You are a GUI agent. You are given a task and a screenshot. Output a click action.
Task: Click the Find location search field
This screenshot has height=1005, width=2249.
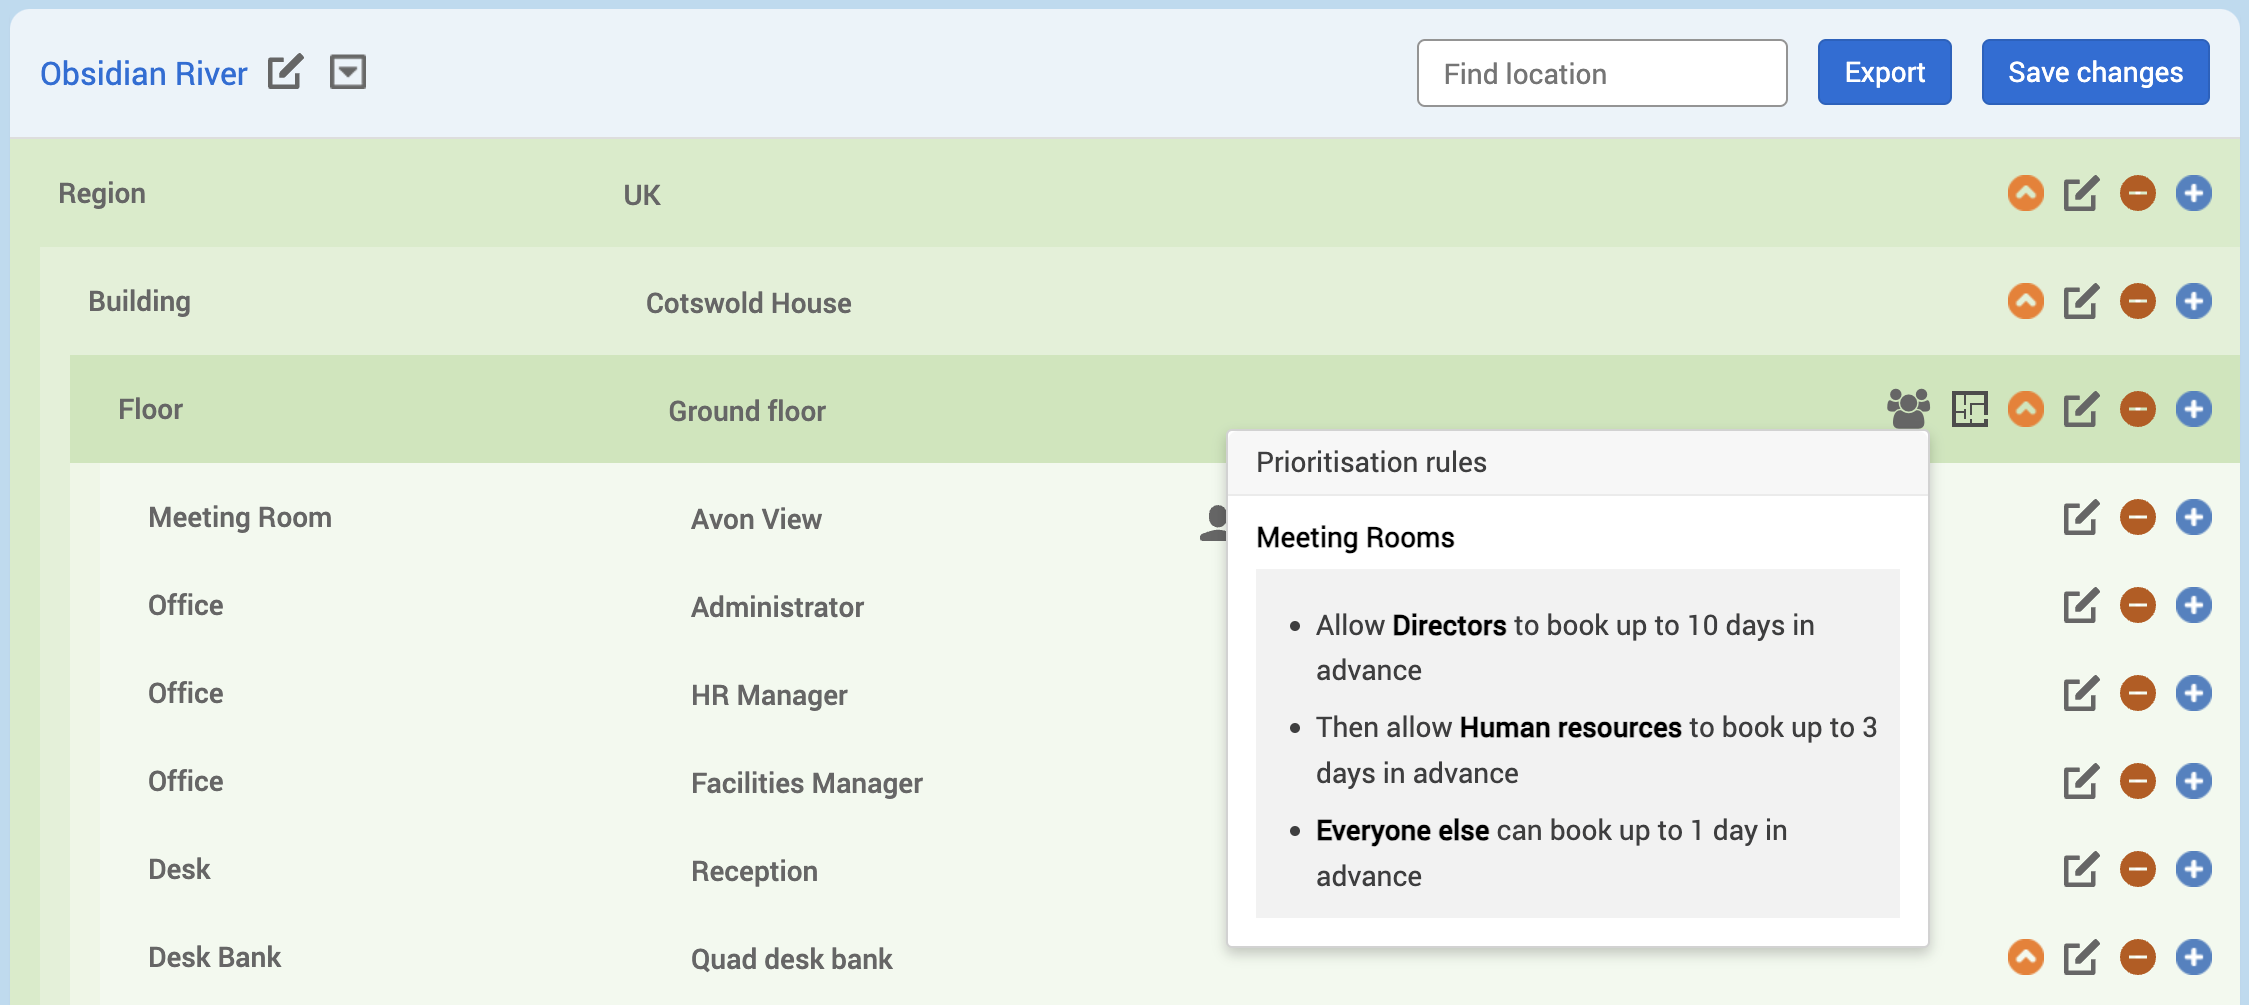pos(1601,73)
